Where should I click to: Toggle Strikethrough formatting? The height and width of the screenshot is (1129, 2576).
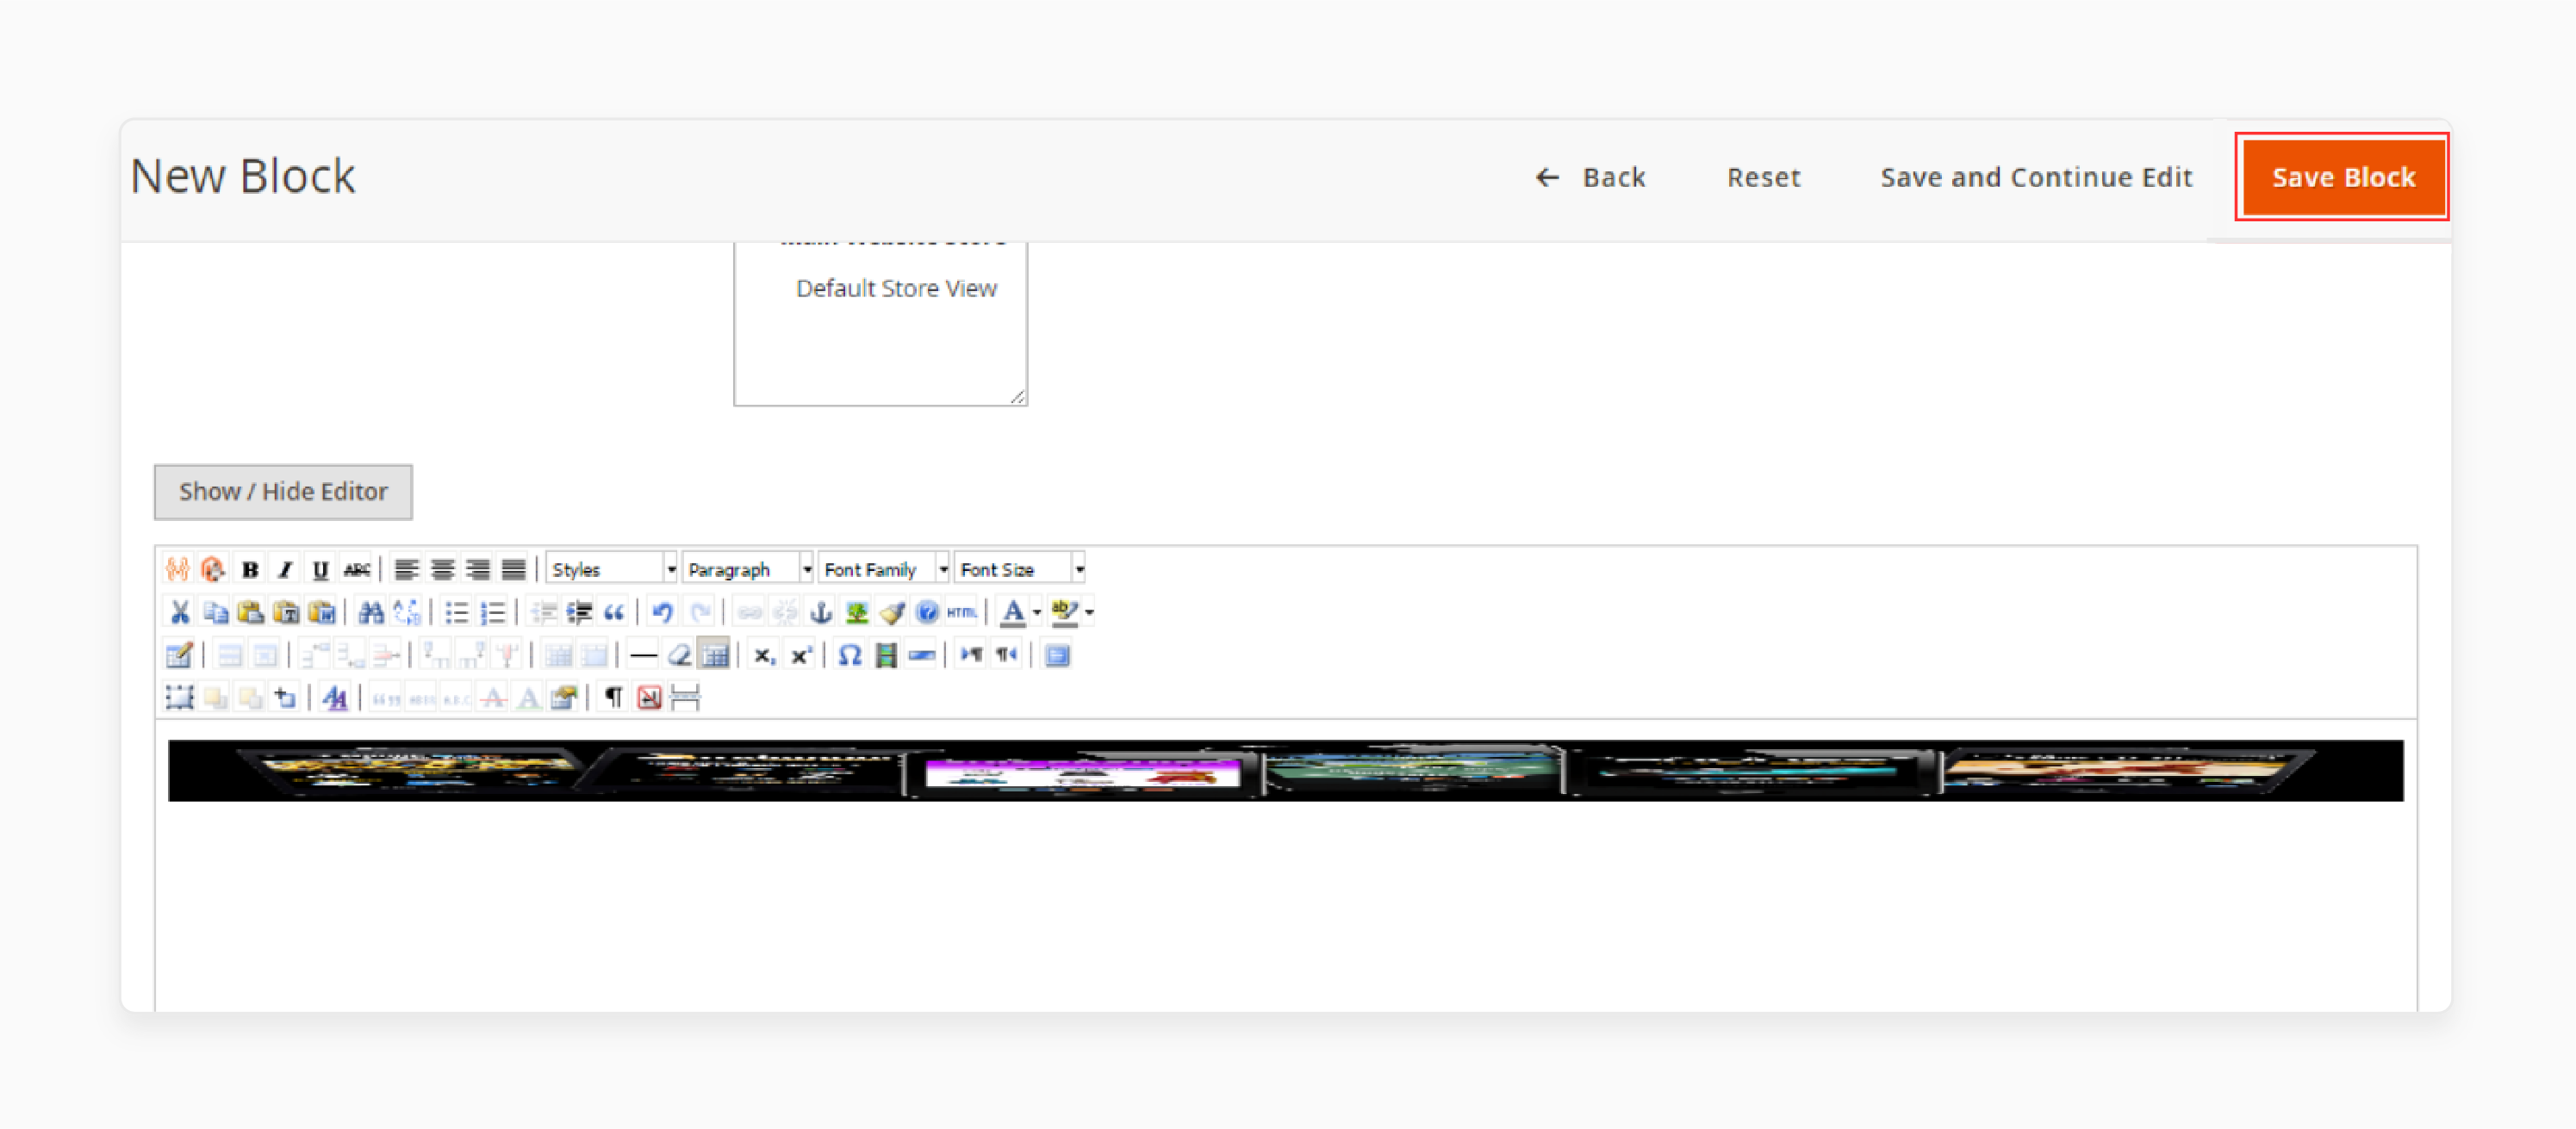click(356, 569)
